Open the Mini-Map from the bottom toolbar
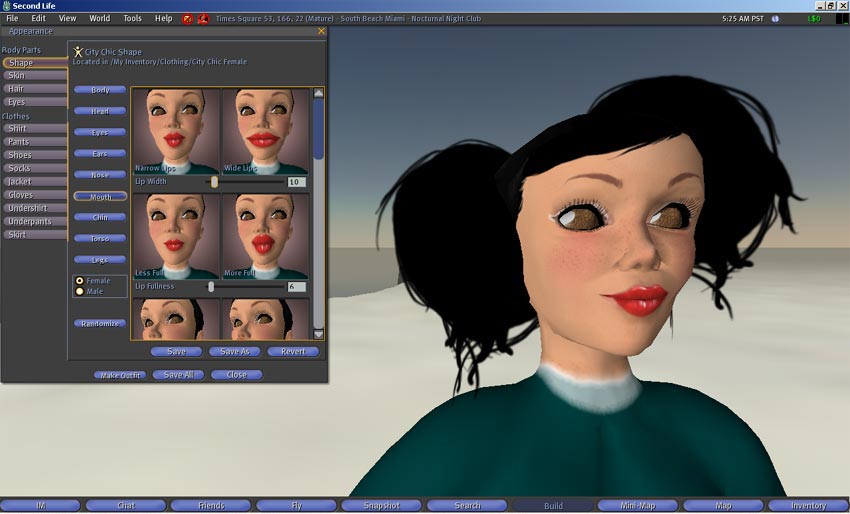850x514 pixels. tap(636, 506)
